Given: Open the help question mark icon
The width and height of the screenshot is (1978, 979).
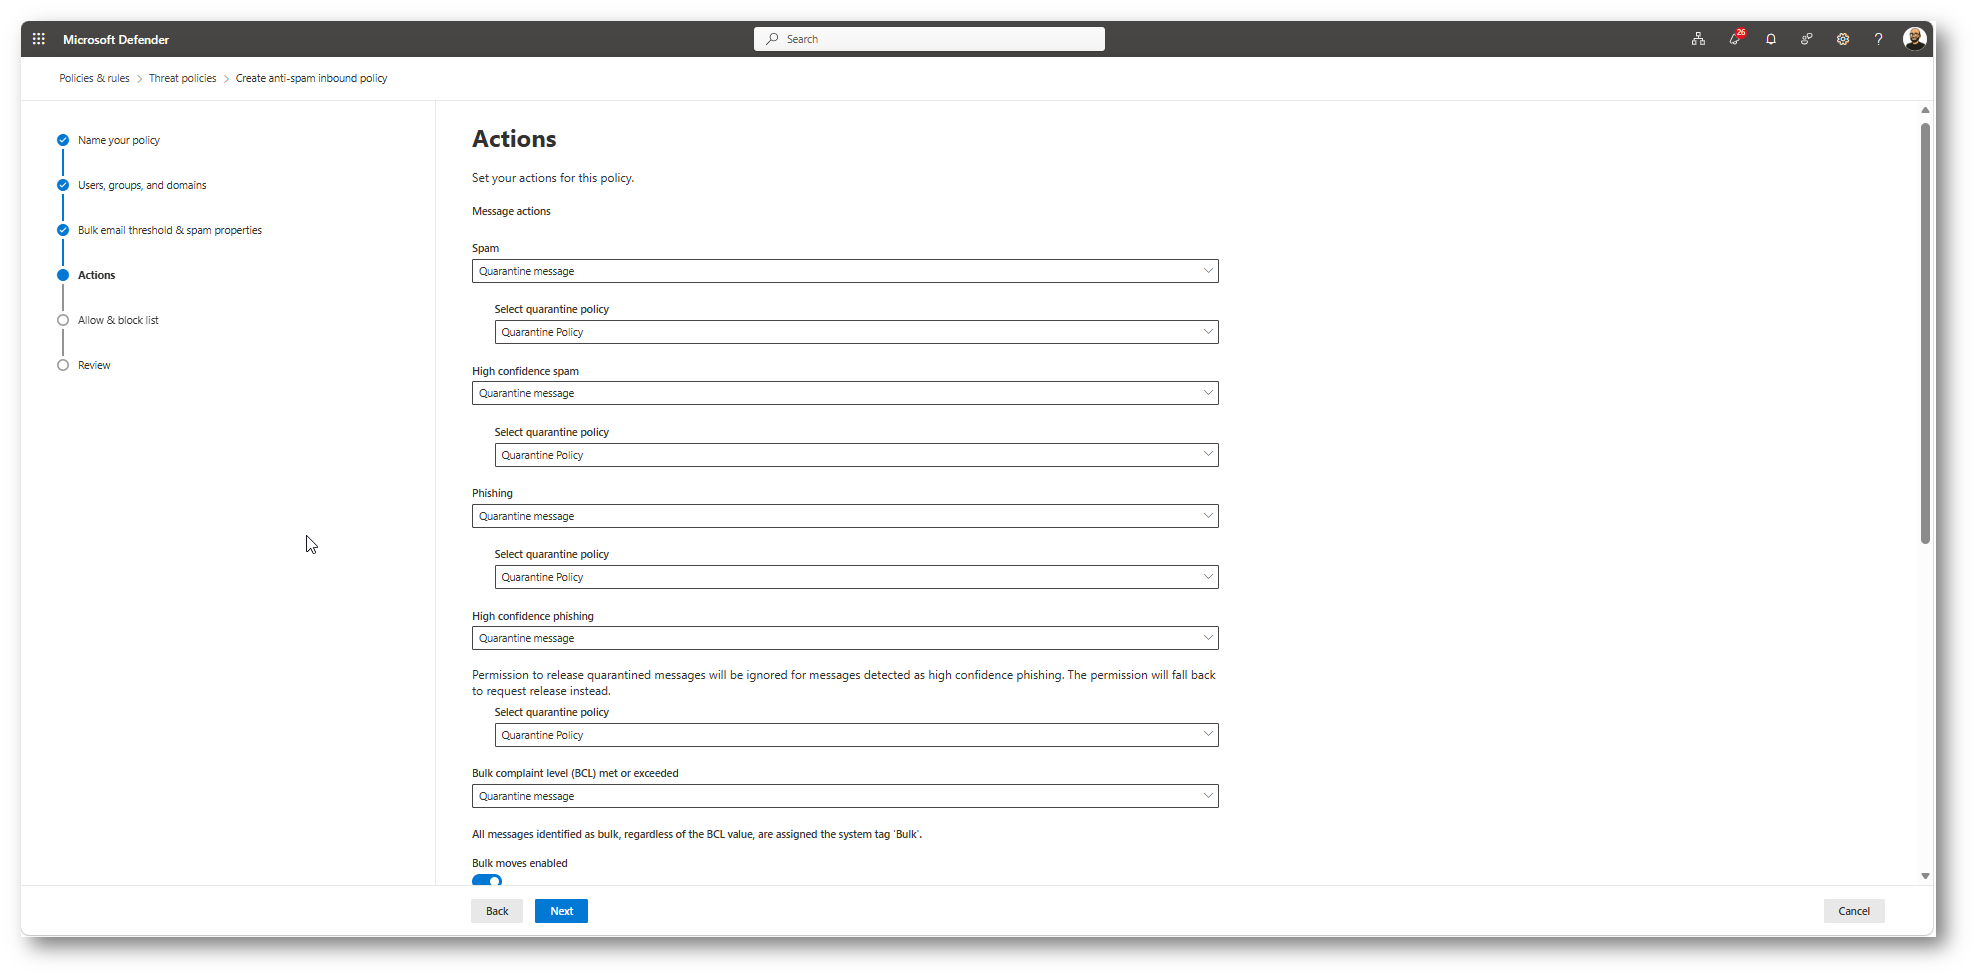Looking at the screenshot, I should pyautogui.click(x=1879, y=39).
